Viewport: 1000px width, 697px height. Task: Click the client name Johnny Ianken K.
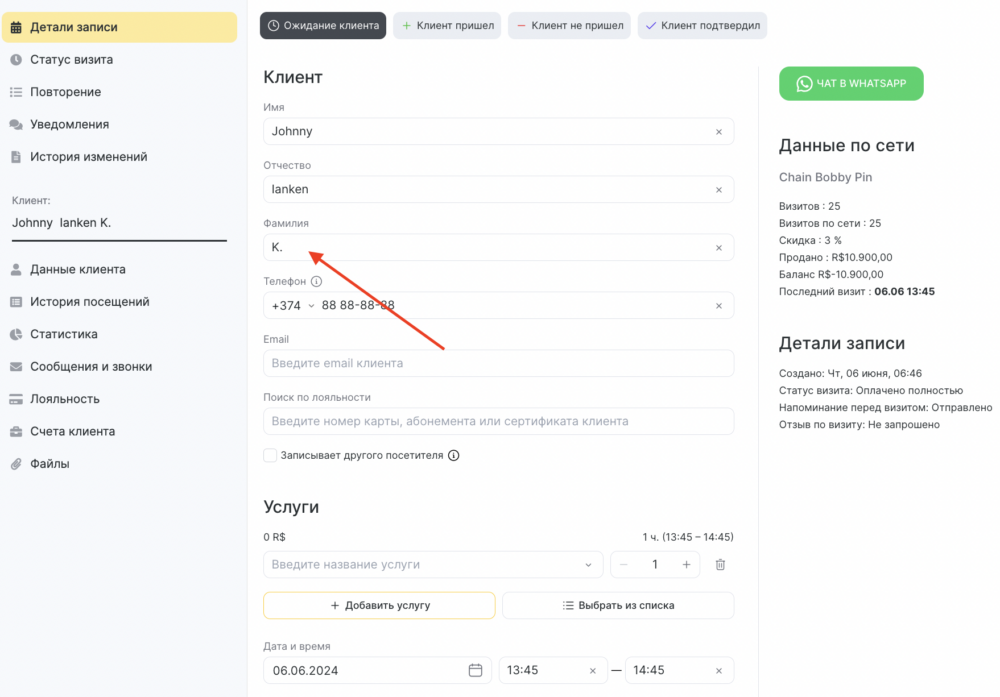61,223
